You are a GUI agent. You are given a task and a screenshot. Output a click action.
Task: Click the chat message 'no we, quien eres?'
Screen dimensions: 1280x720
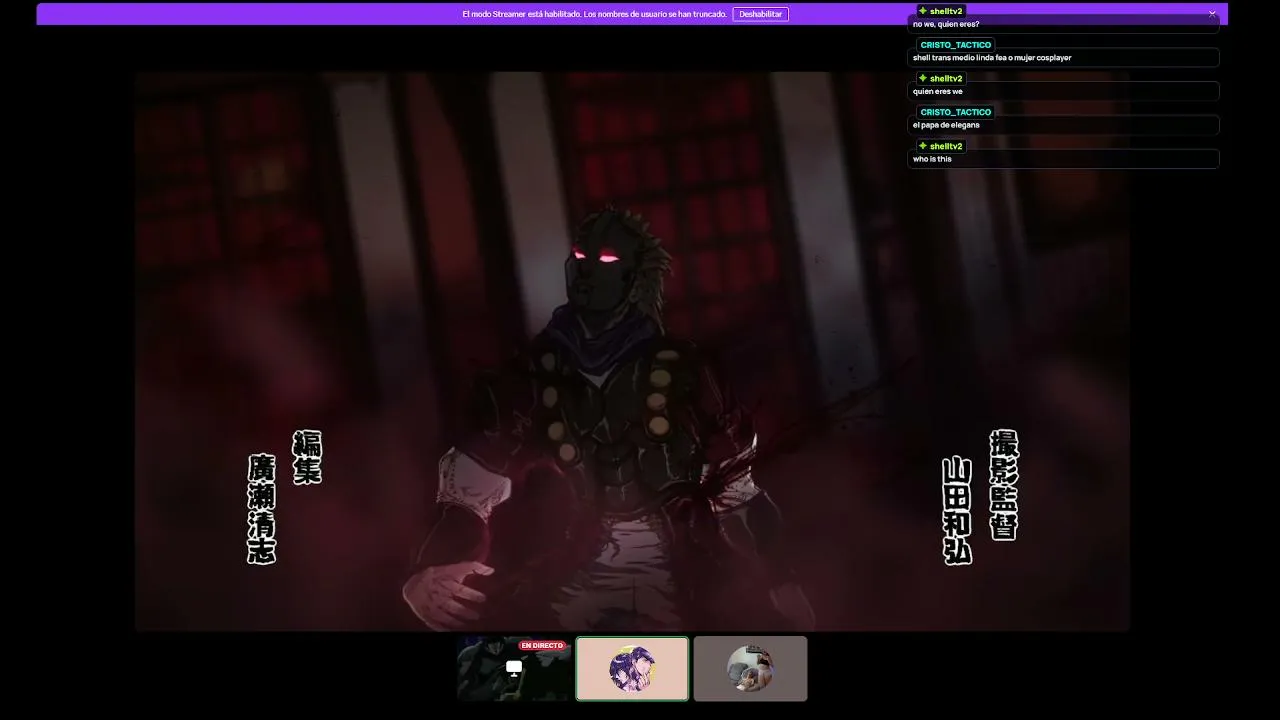click(x=946, y=24)
